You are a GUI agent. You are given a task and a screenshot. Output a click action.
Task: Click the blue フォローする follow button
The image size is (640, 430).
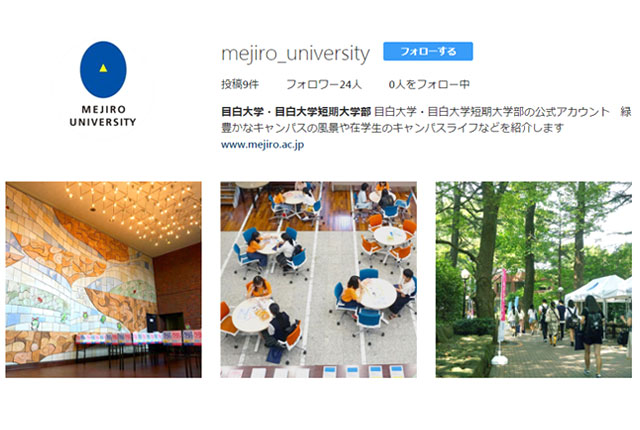(428, 51)
